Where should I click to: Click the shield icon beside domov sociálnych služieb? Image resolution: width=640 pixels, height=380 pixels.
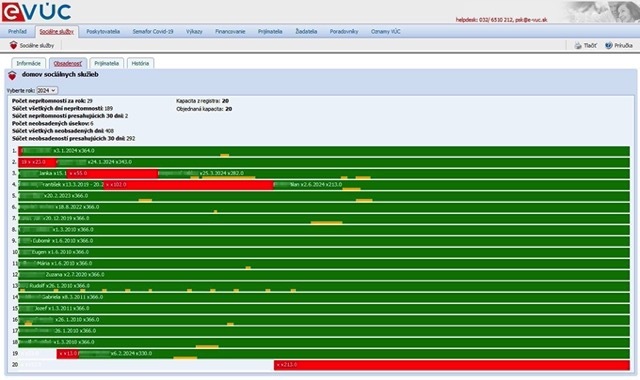(12, 76)
